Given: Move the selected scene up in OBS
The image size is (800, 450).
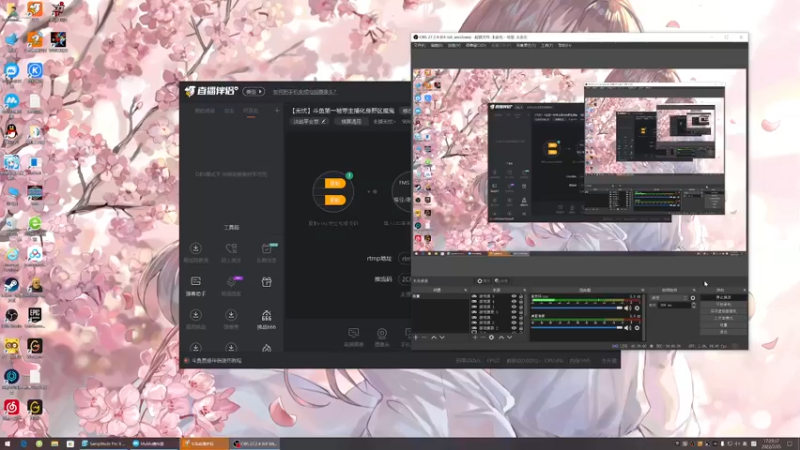Looking at the screenshot, I should point(434,338).
